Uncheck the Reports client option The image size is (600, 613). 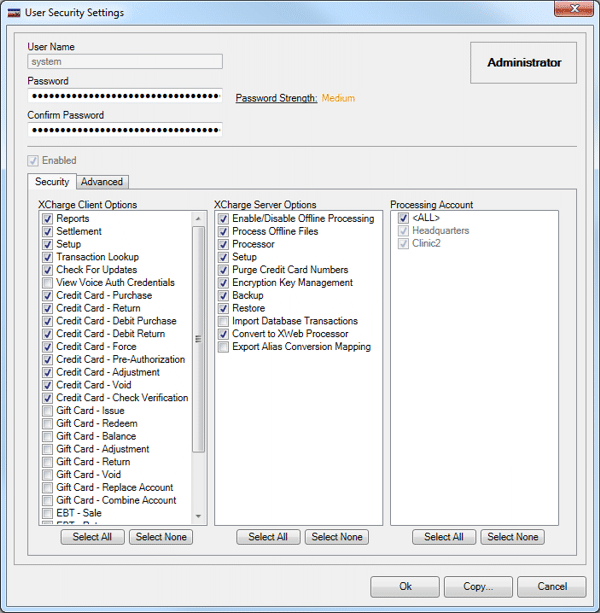pos(48,219)
